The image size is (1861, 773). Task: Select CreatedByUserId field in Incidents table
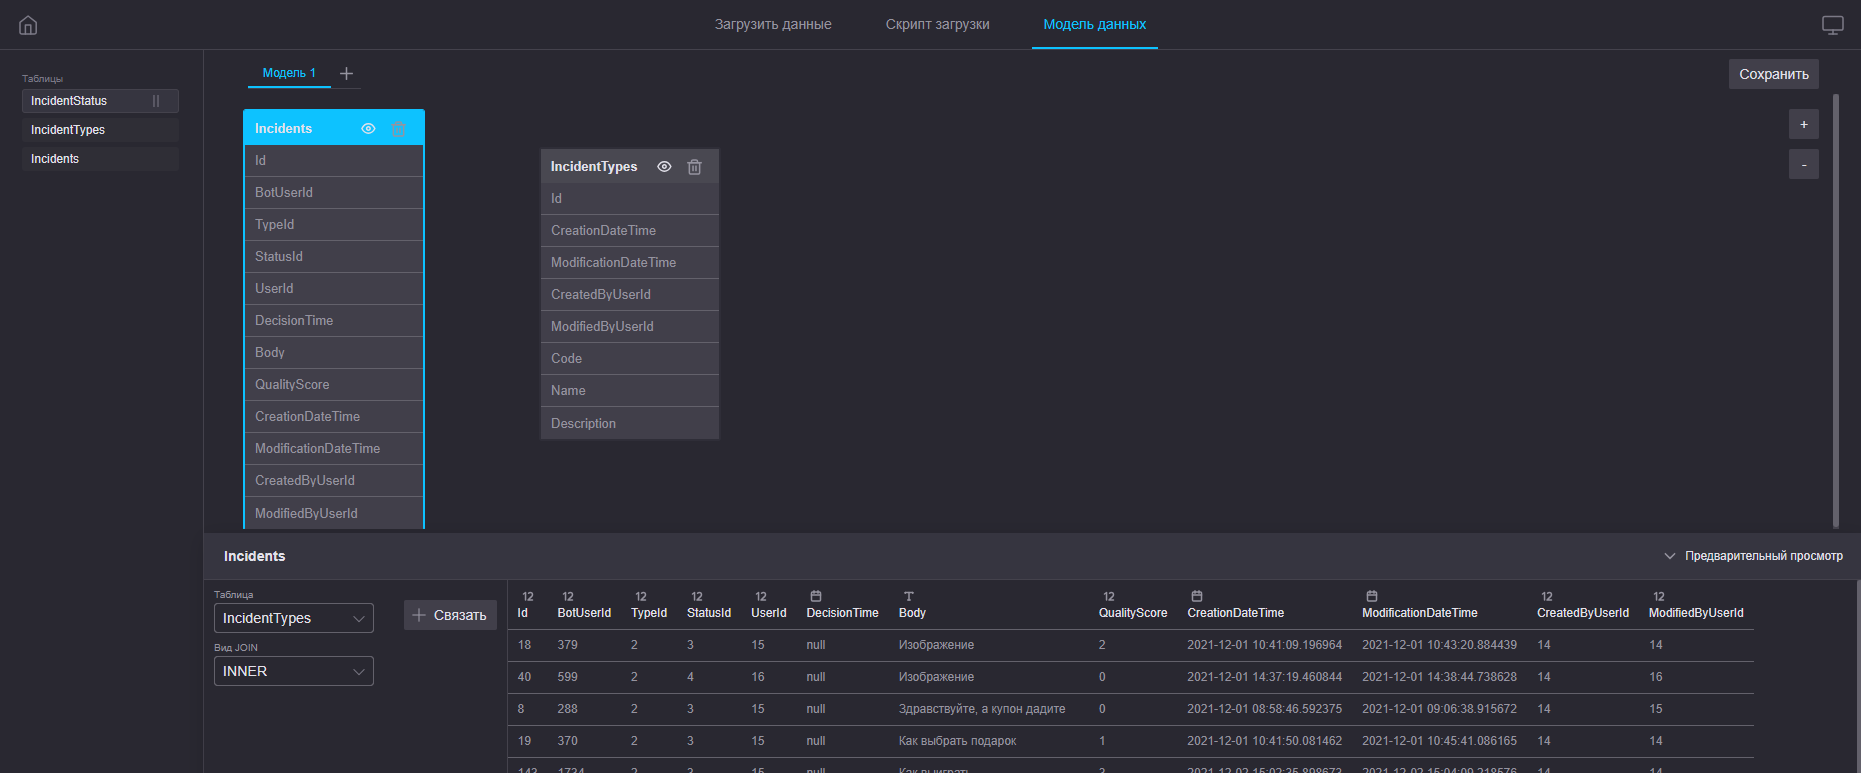click(x=334, y=481)
